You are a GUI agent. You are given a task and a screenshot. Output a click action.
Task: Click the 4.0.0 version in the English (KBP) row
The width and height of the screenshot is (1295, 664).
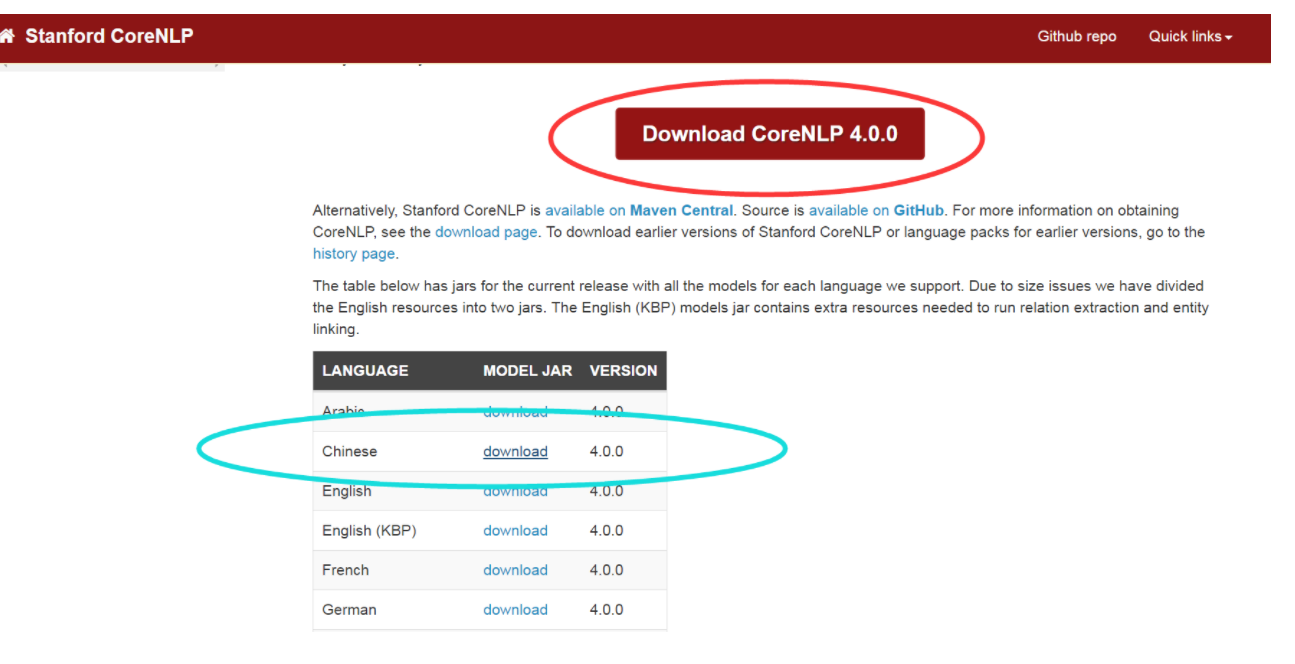point(606,531)
